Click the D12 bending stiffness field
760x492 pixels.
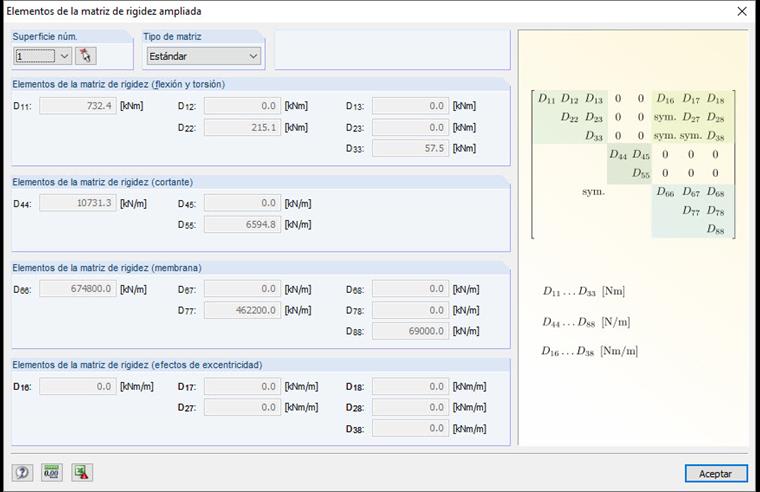point(242,106)
